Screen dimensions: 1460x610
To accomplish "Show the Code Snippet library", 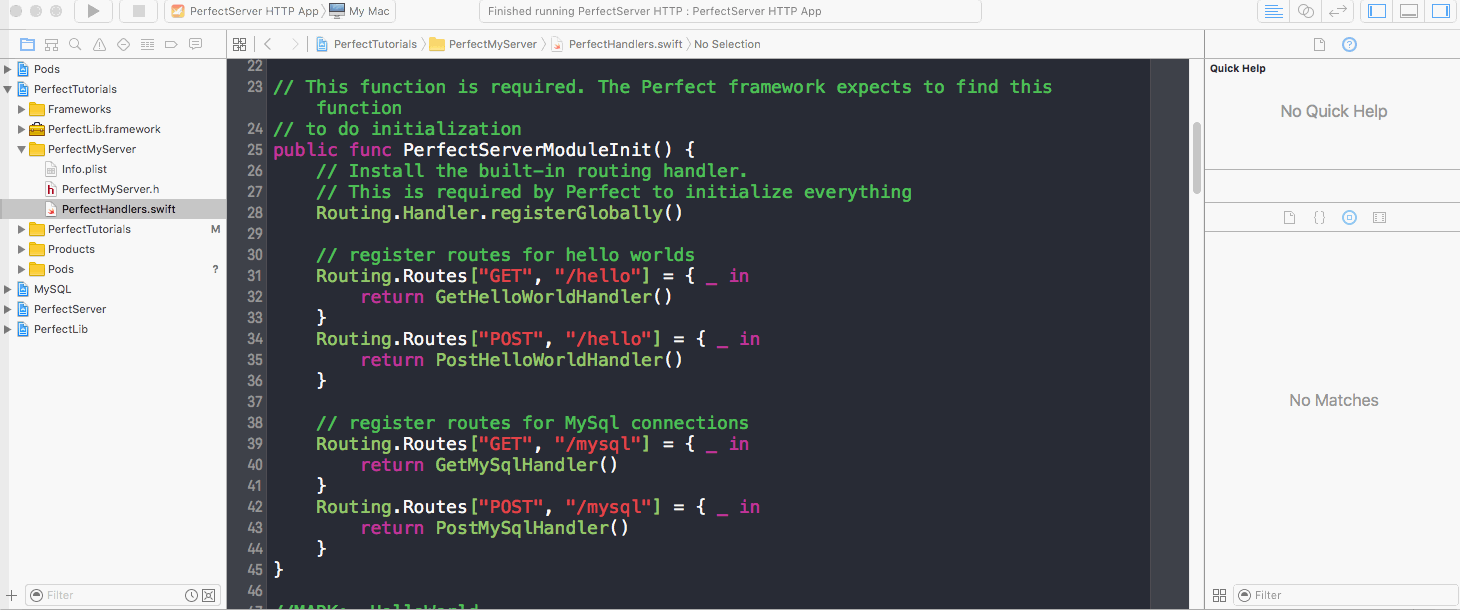I will pos(1319,217).
